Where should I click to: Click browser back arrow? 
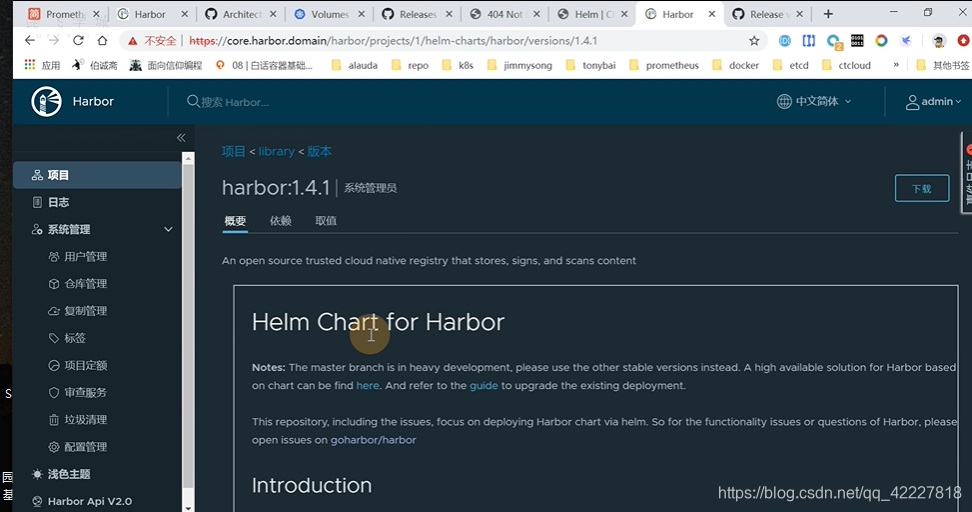[x=29, y=41]
